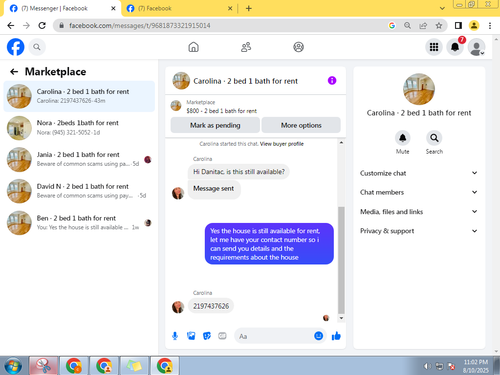This screenshot has height=375, width=500.
Task: Click the Hi Danitac, is this still available message
Action: [x=239, y=172]
